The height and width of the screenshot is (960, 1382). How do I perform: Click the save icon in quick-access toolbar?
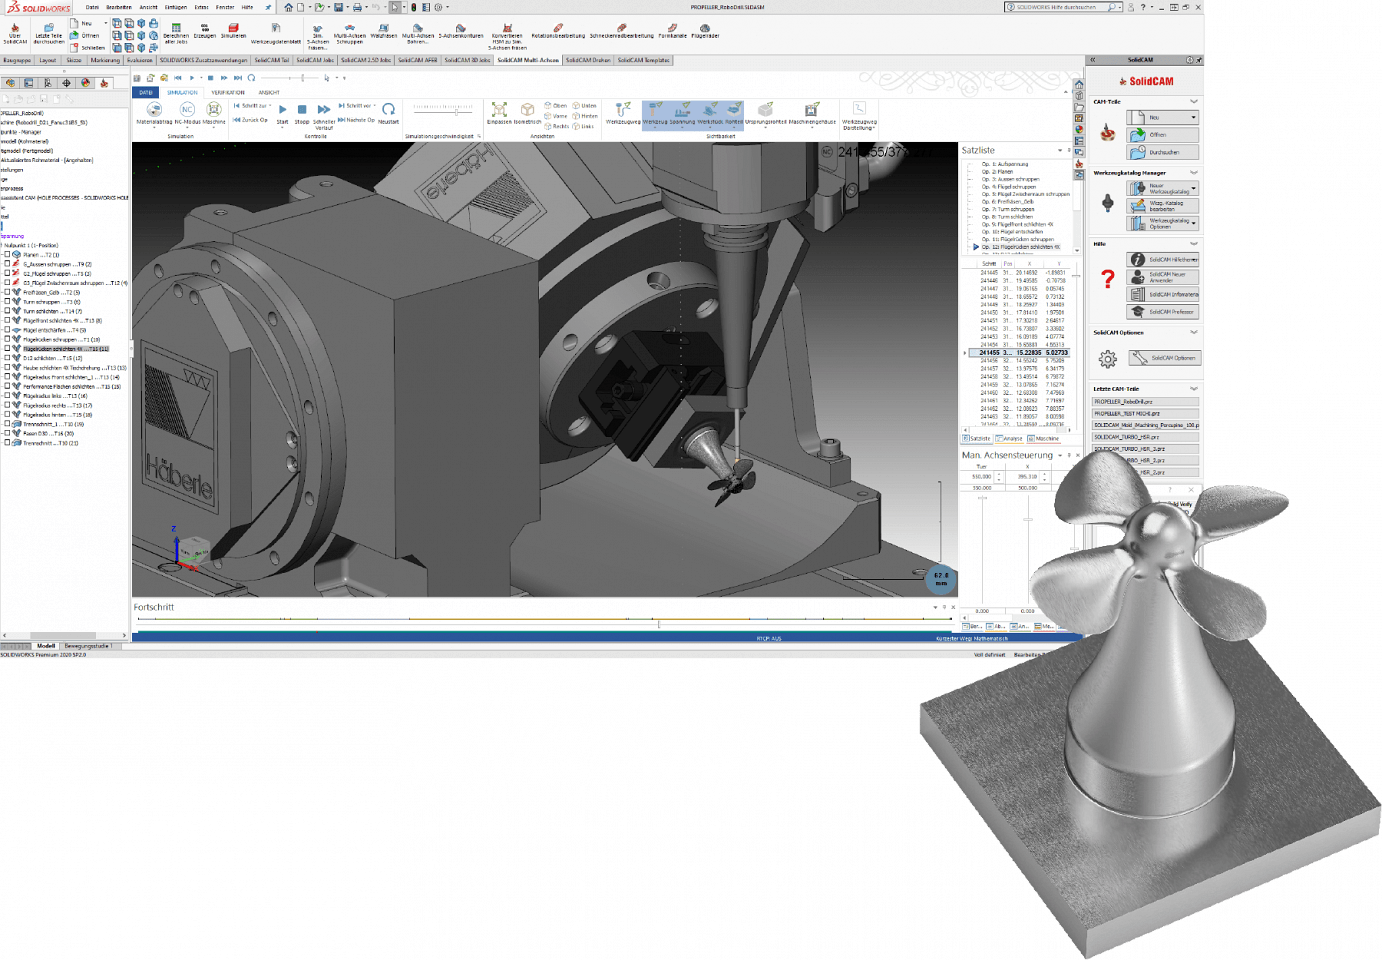click(338, 7)
